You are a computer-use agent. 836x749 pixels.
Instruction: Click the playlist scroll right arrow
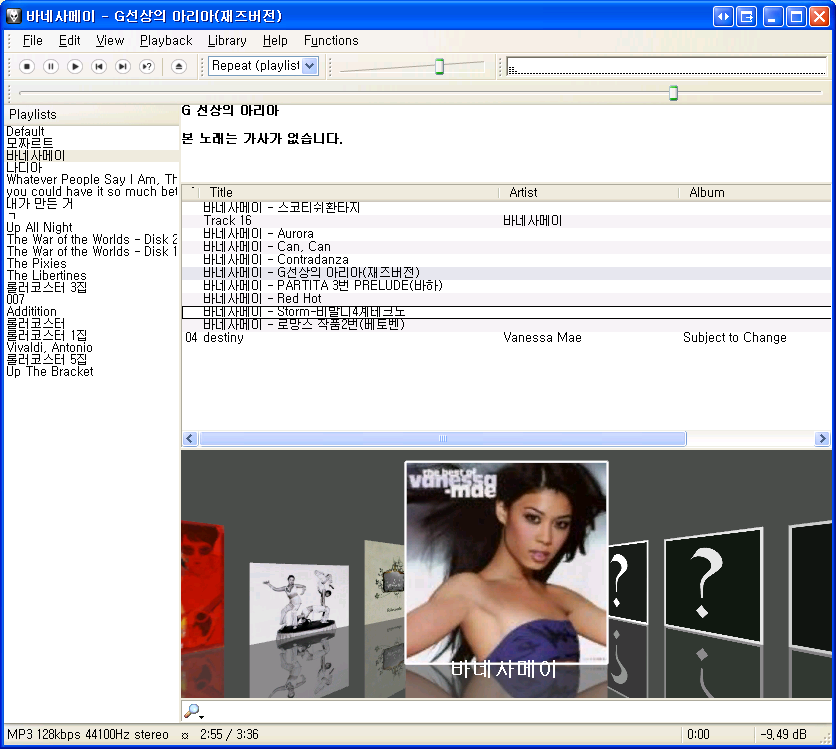822,439
